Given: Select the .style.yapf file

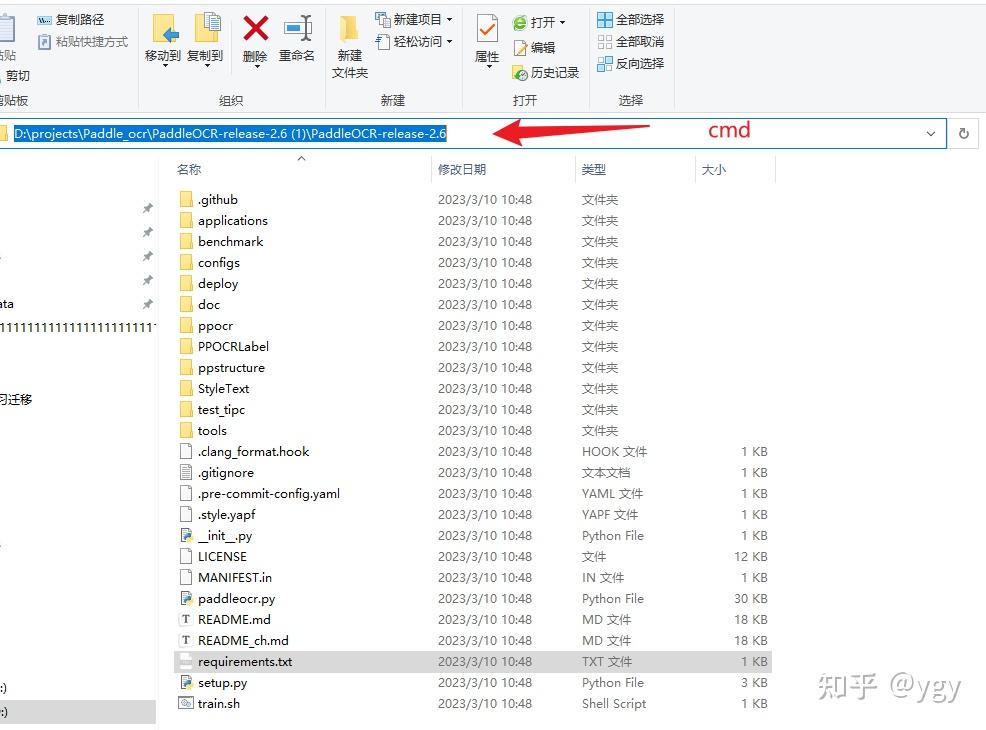Looking at the screenshot, I should (226, 514).
